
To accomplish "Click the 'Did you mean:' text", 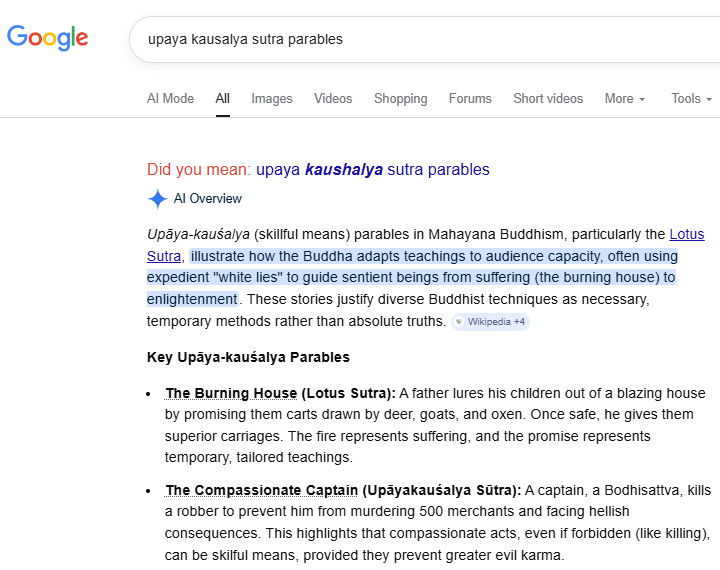I will [x=199, y=169].
